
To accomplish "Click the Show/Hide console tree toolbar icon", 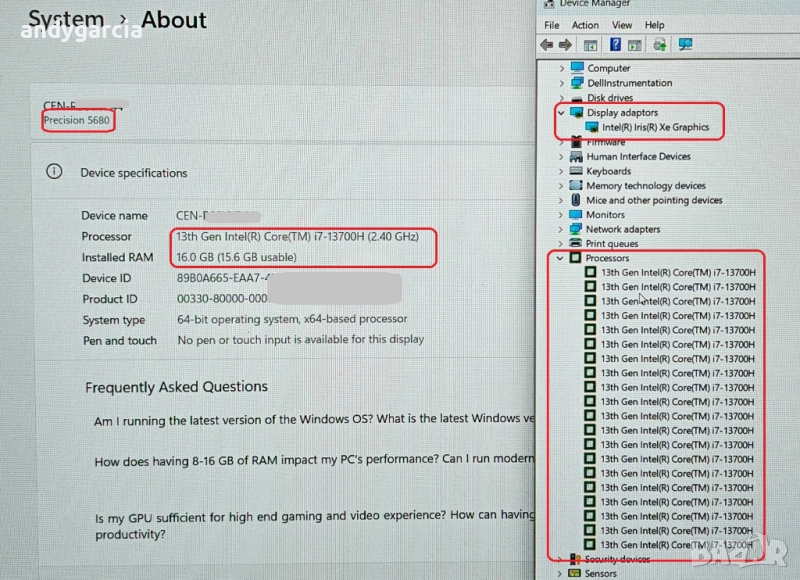I will coord(591,45).
